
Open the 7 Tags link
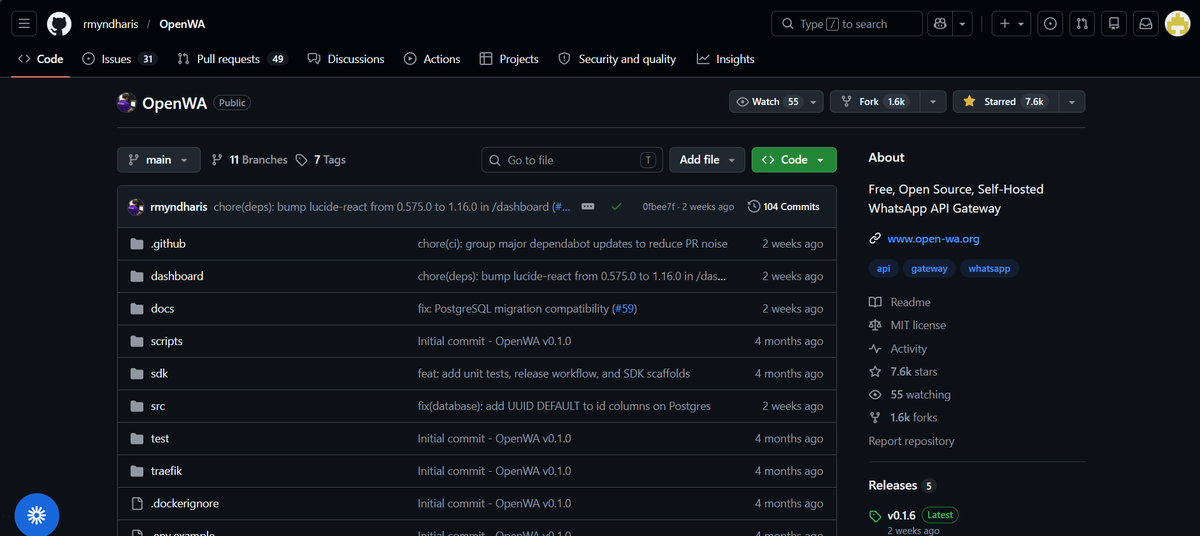tap(321, 160)
